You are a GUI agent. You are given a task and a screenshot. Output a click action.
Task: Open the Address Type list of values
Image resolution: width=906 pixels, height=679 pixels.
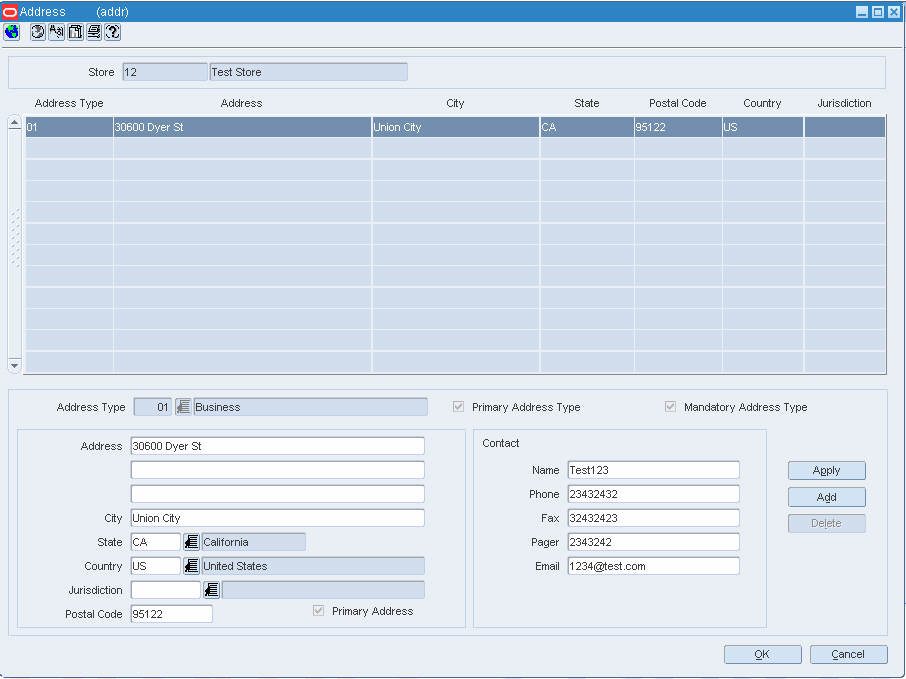[x=183, y=407]
